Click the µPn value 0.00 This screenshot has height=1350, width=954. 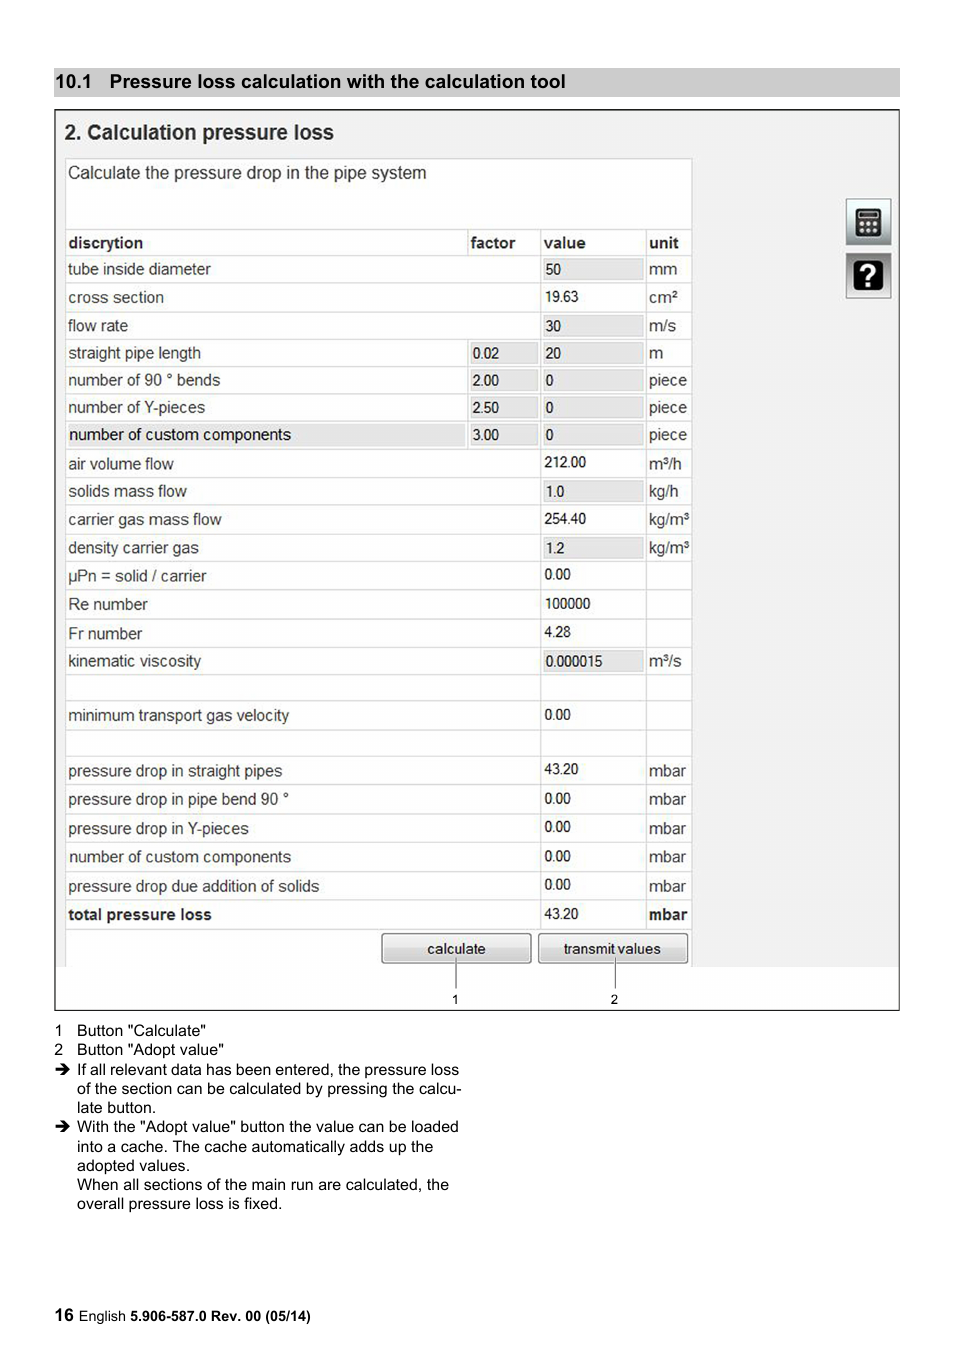pyautogui.click(x=557, y=575)
